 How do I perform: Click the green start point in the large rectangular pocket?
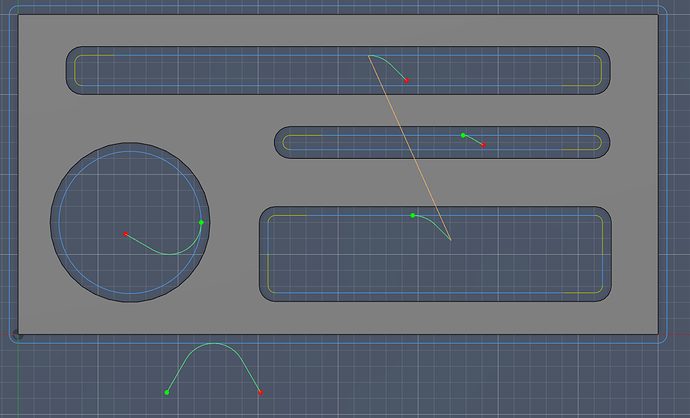(412, 215)
